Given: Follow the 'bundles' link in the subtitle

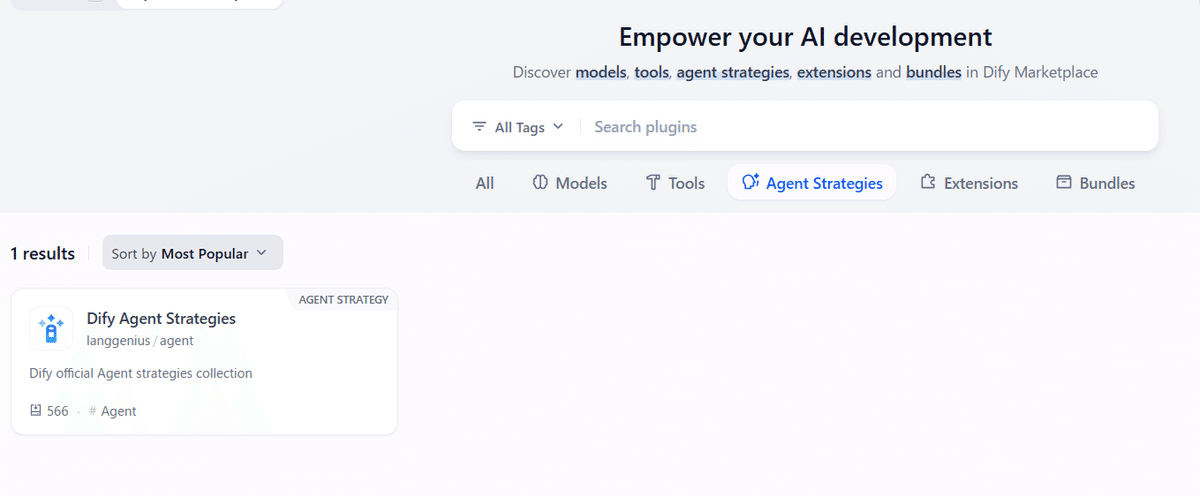Looking at the screenshot, I should 934,72.
